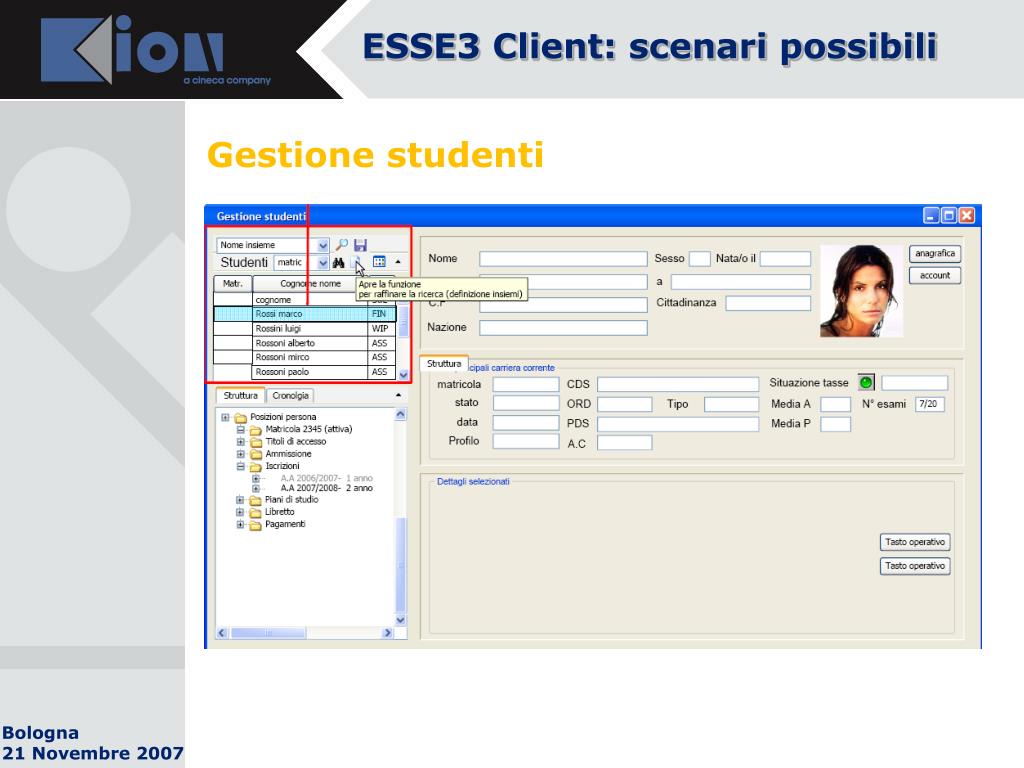The image size is (1024, 768).
Task: Click the student list scrollbar thumb
Action: coord(403,321)
